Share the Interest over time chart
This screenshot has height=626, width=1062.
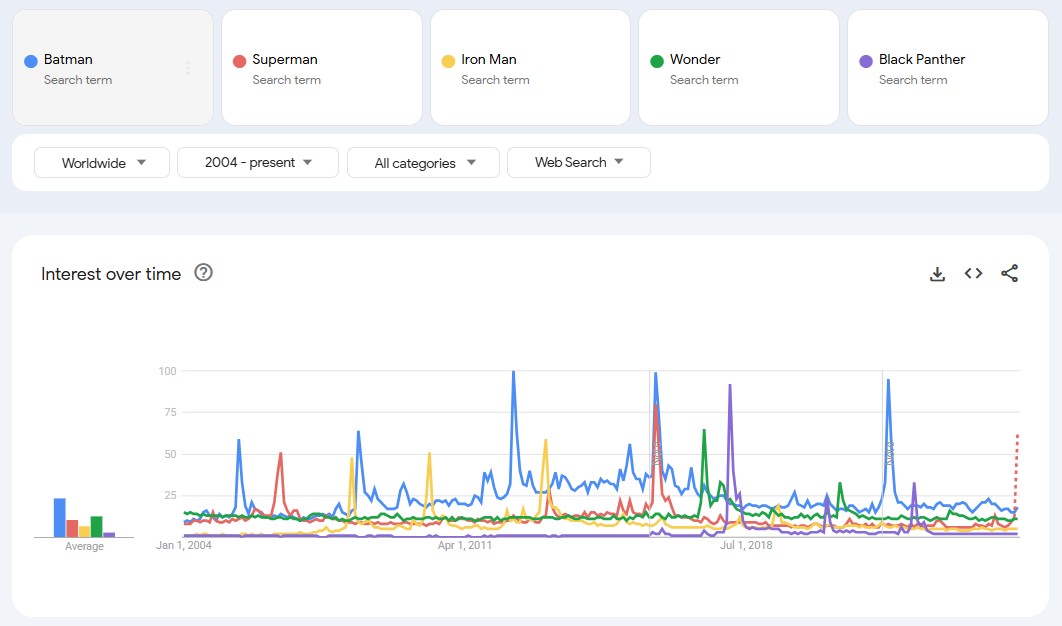1009,274
